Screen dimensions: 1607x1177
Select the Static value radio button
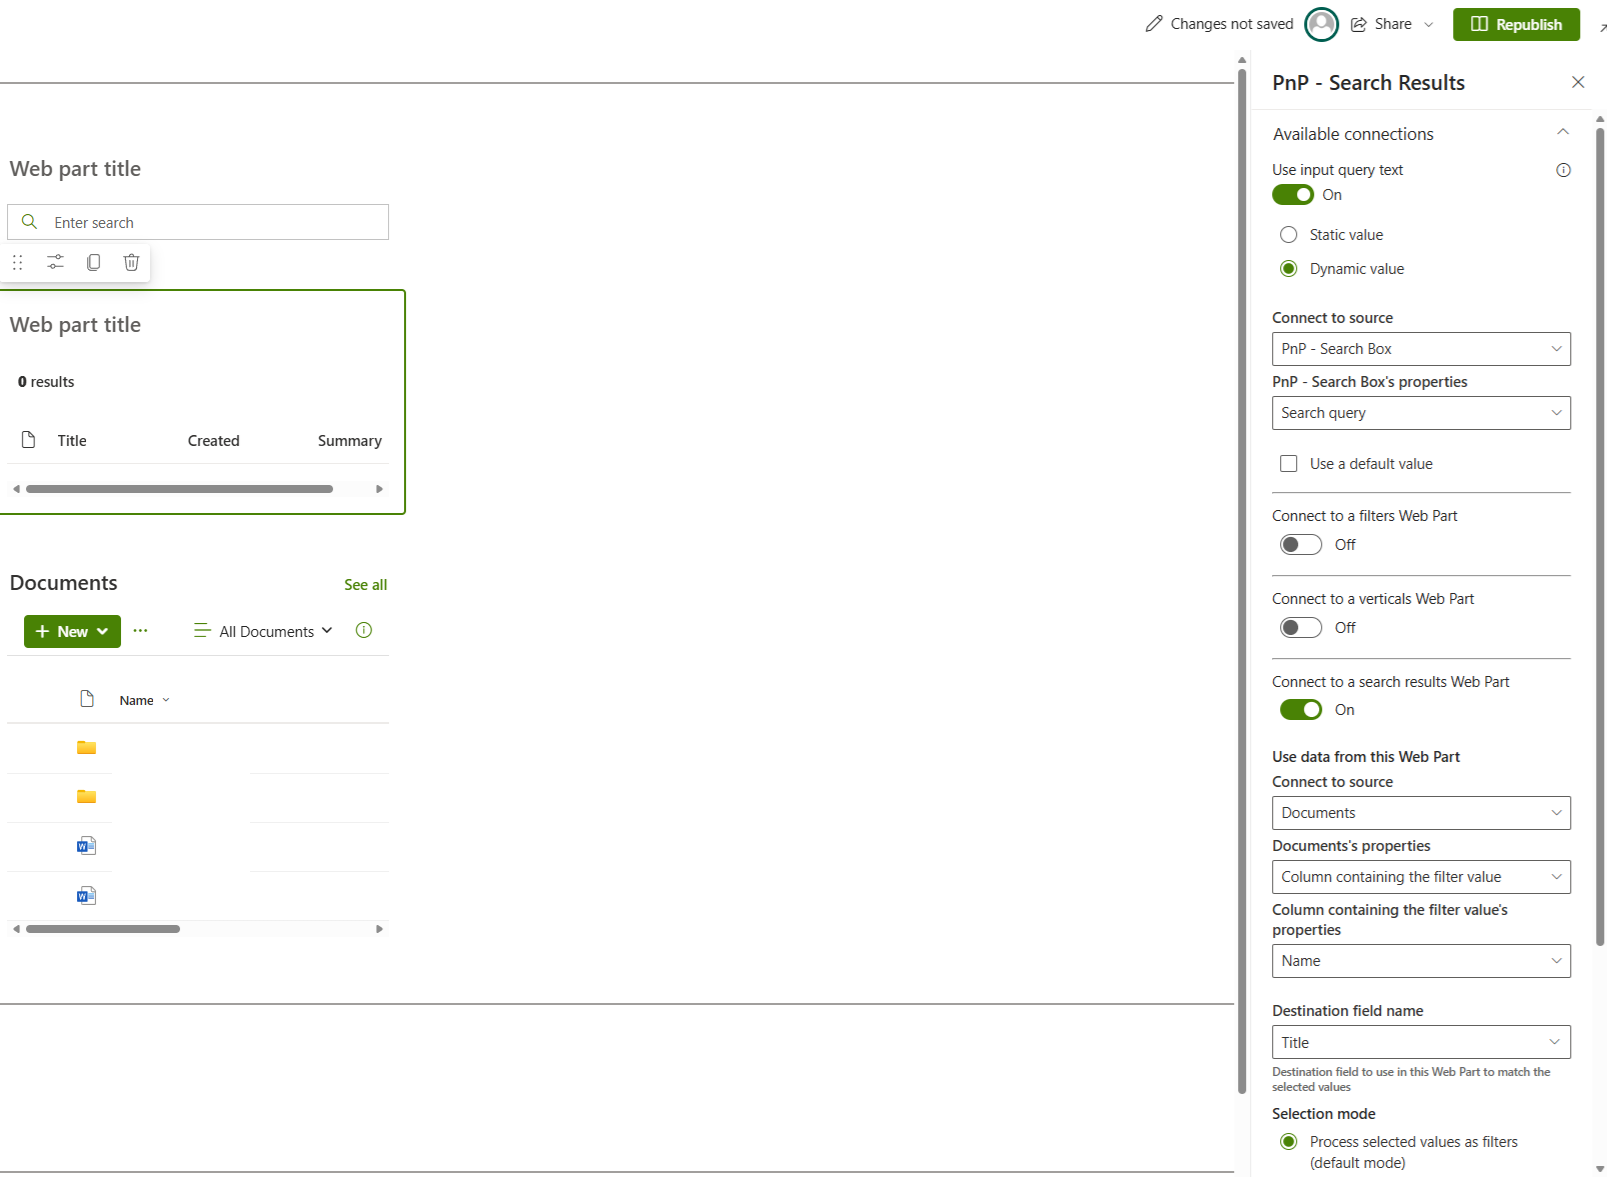pyautogui.click(x=1289, y=234)
